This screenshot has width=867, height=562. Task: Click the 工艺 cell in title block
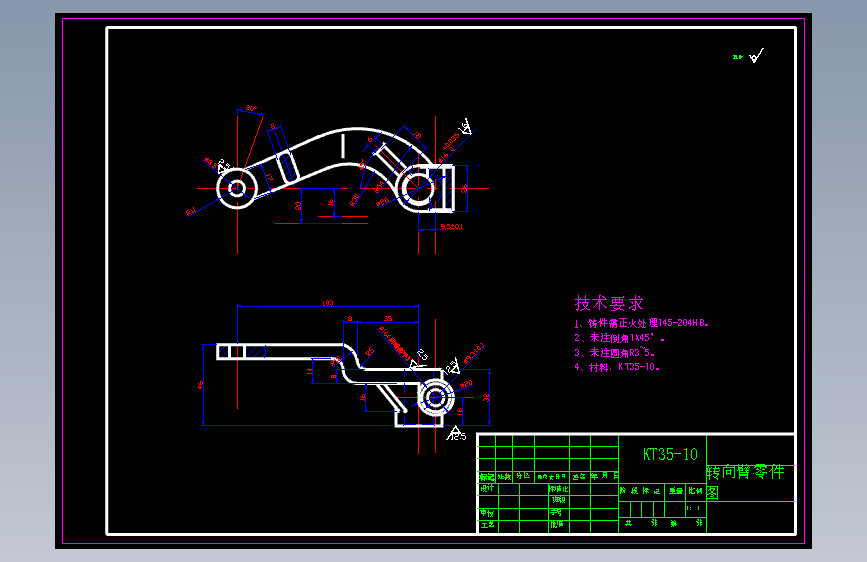[487, 525]
